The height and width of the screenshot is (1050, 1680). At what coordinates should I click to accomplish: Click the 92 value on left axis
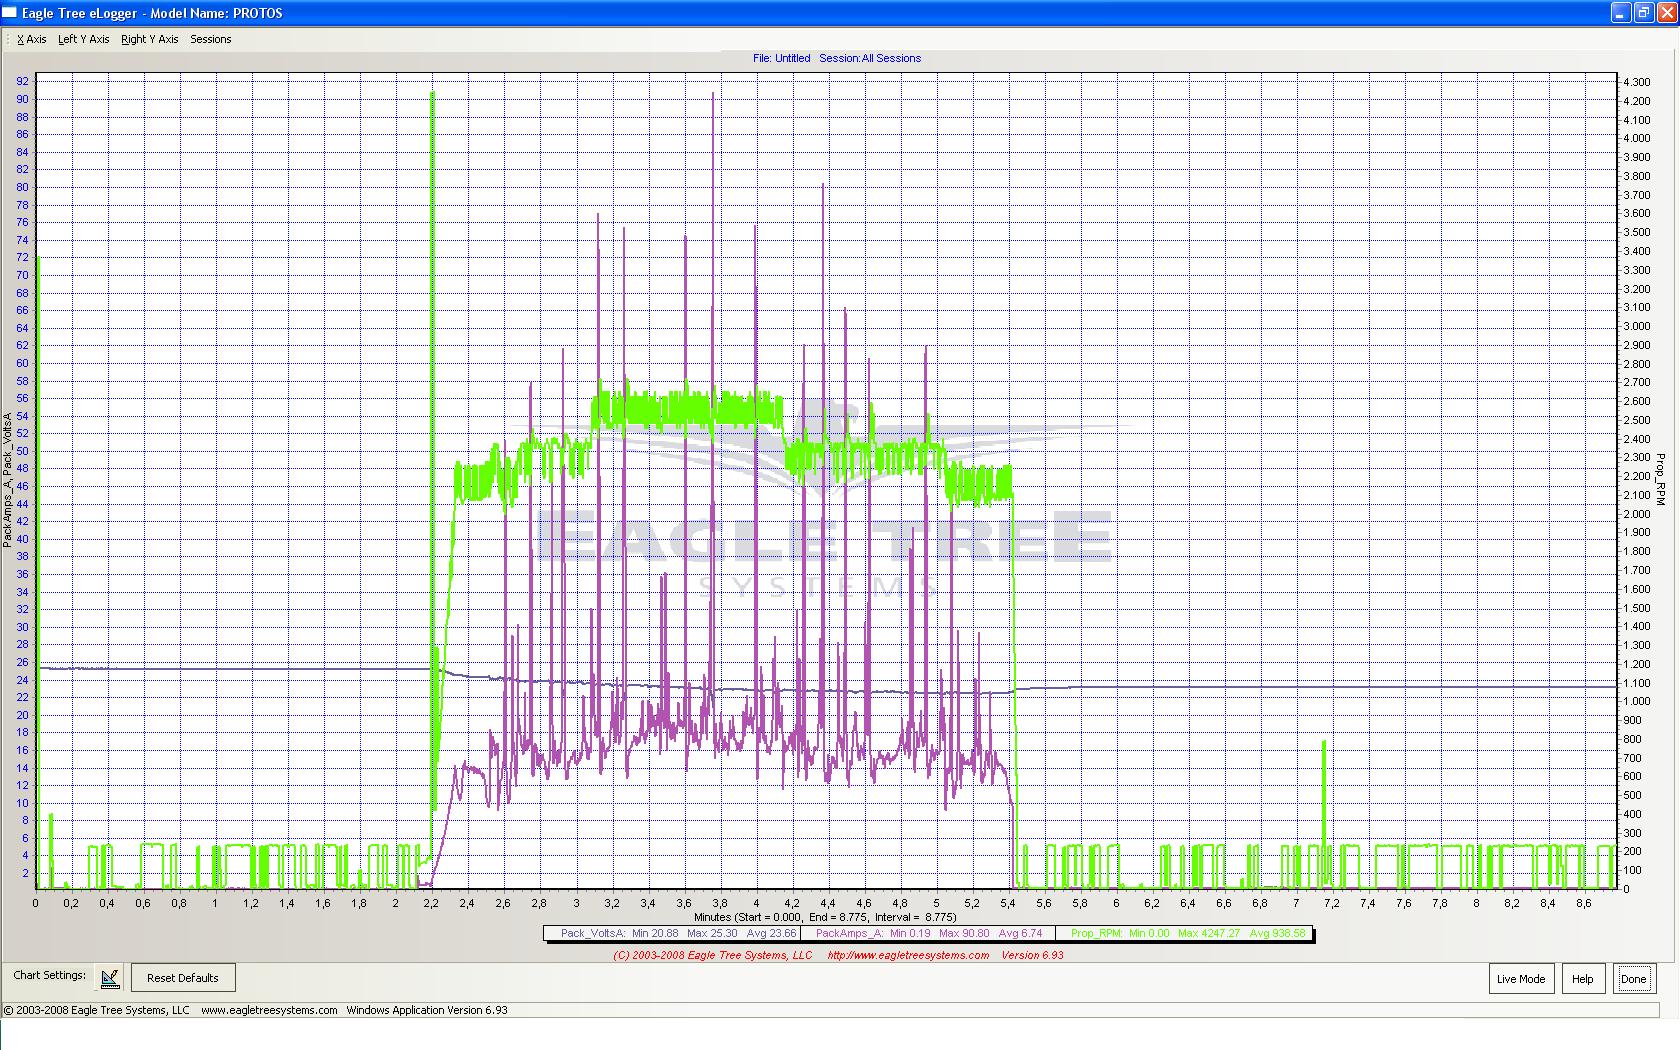(x=22, y=82)
